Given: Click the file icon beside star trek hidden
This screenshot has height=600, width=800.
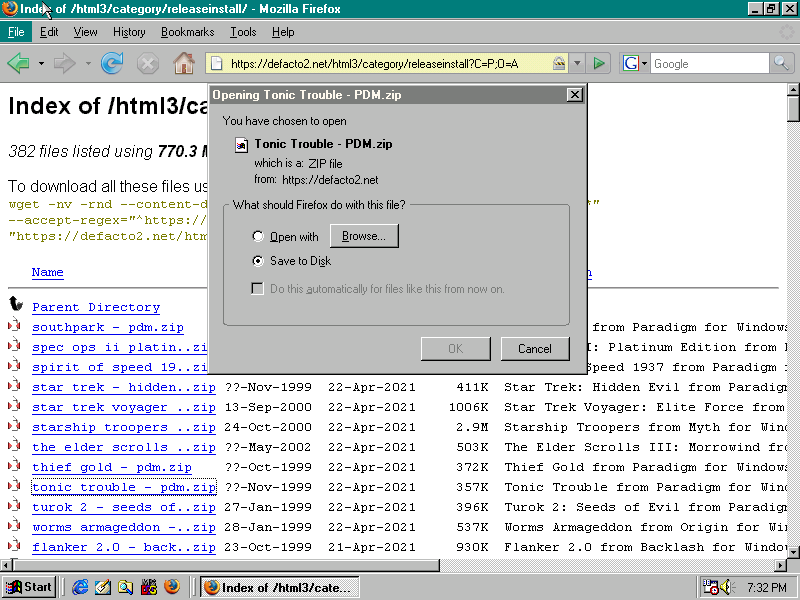Looking at the screenshot, I should coord(14,385).
